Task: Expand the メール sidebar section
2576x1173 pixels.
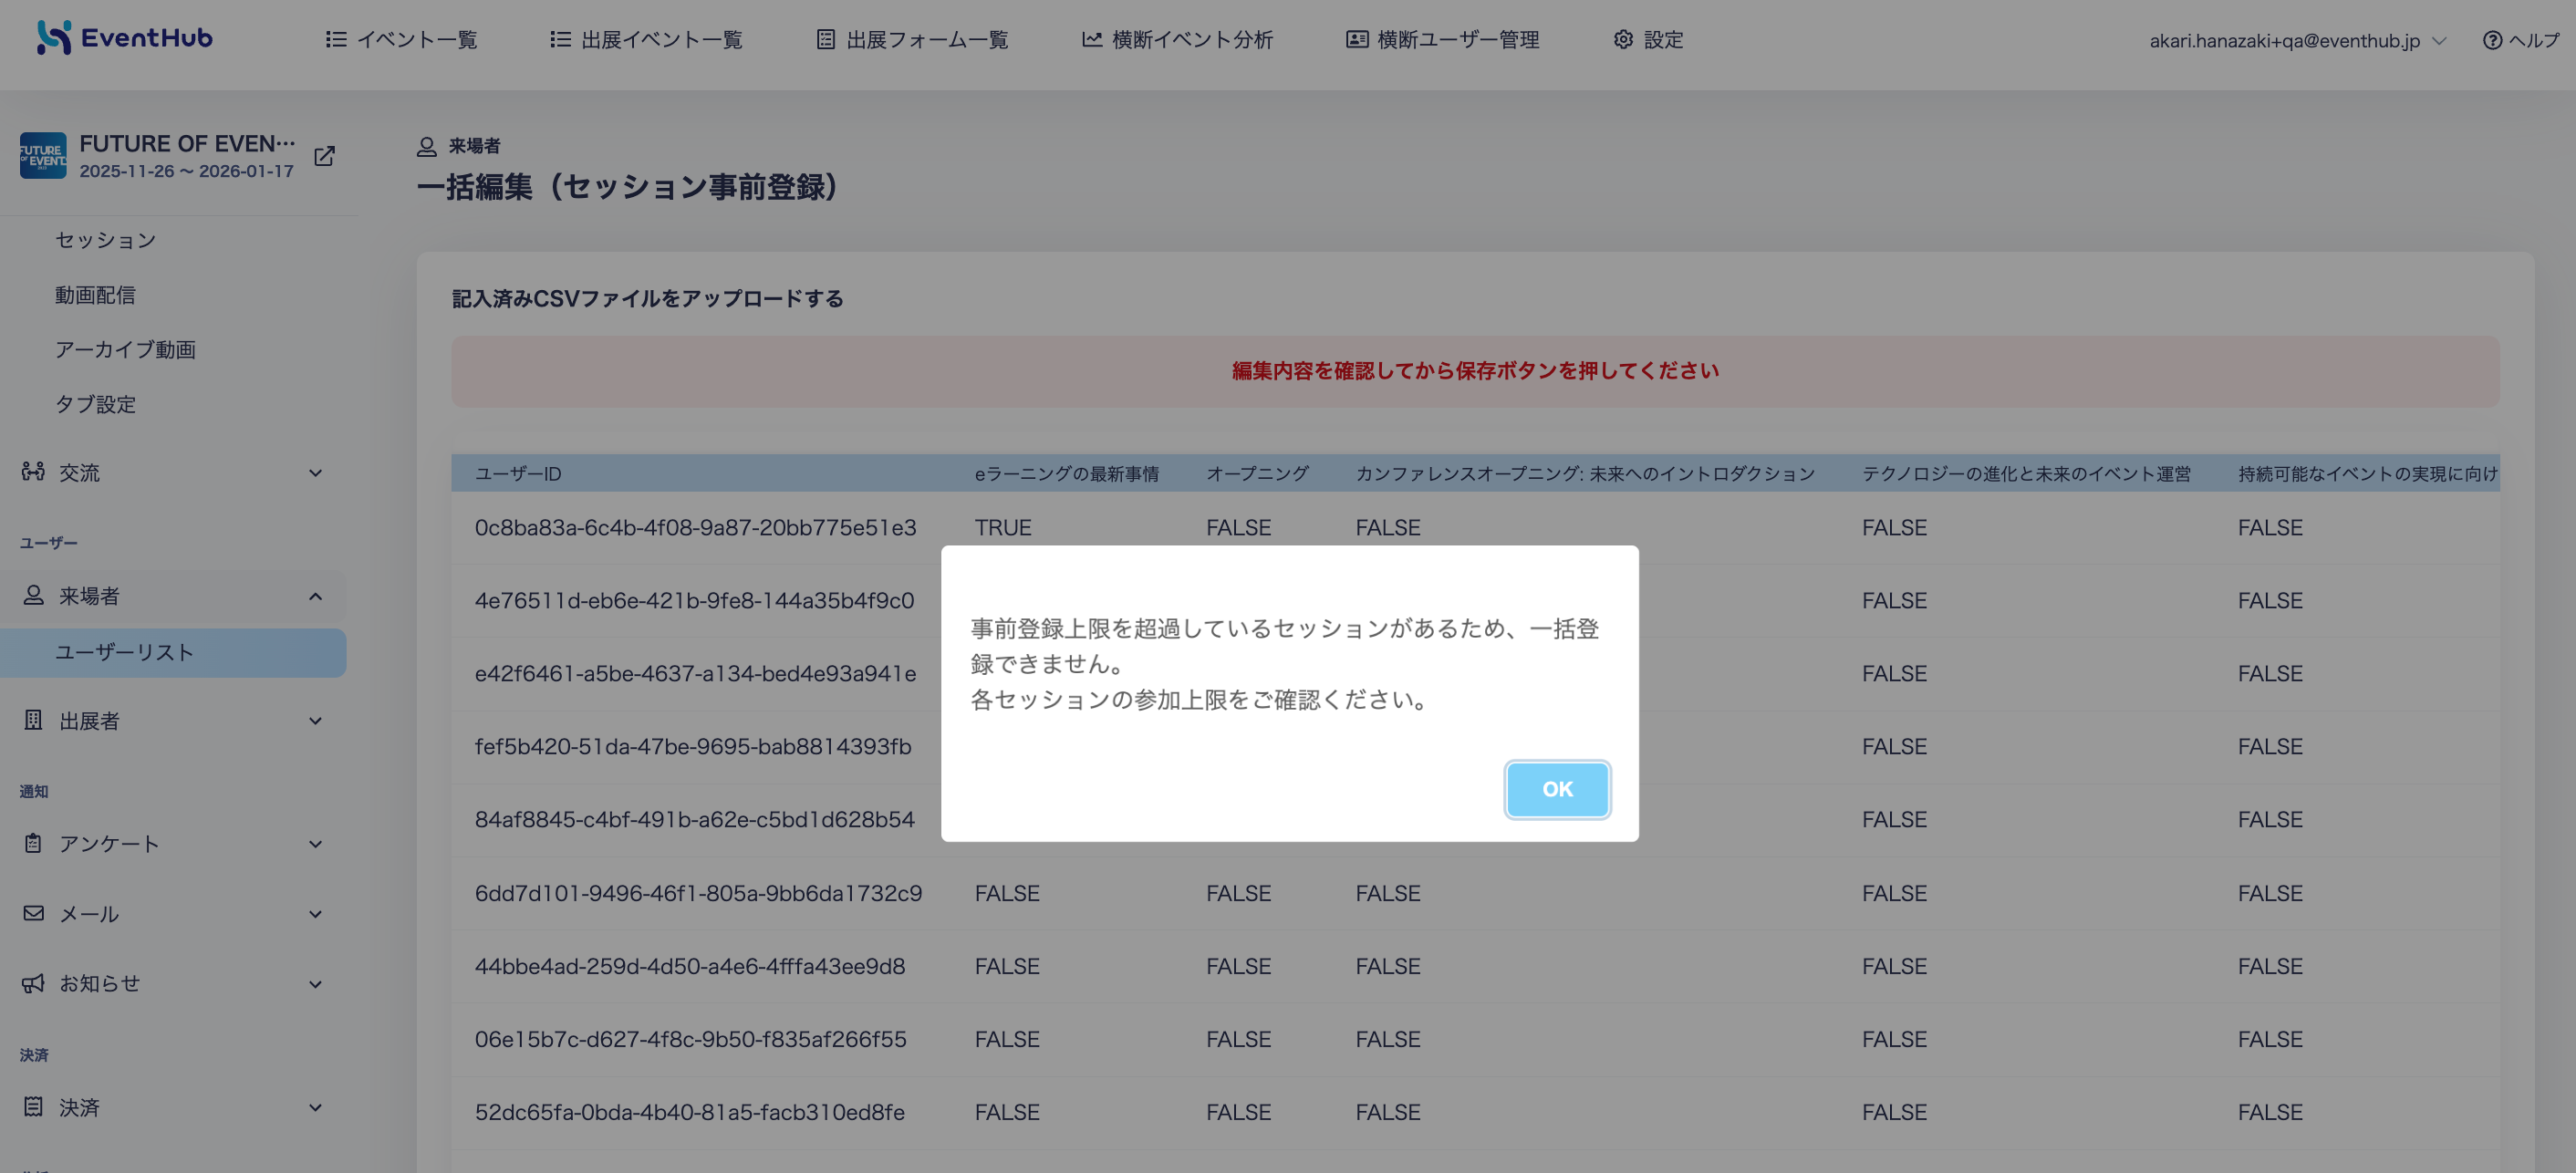Action: pyautogui.click(x=315, y=913)
